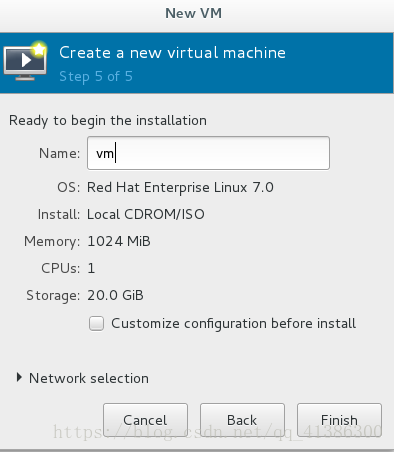394x452 pixels.
Task: Click the Customize configuration before install label
Action: (233, 324)
